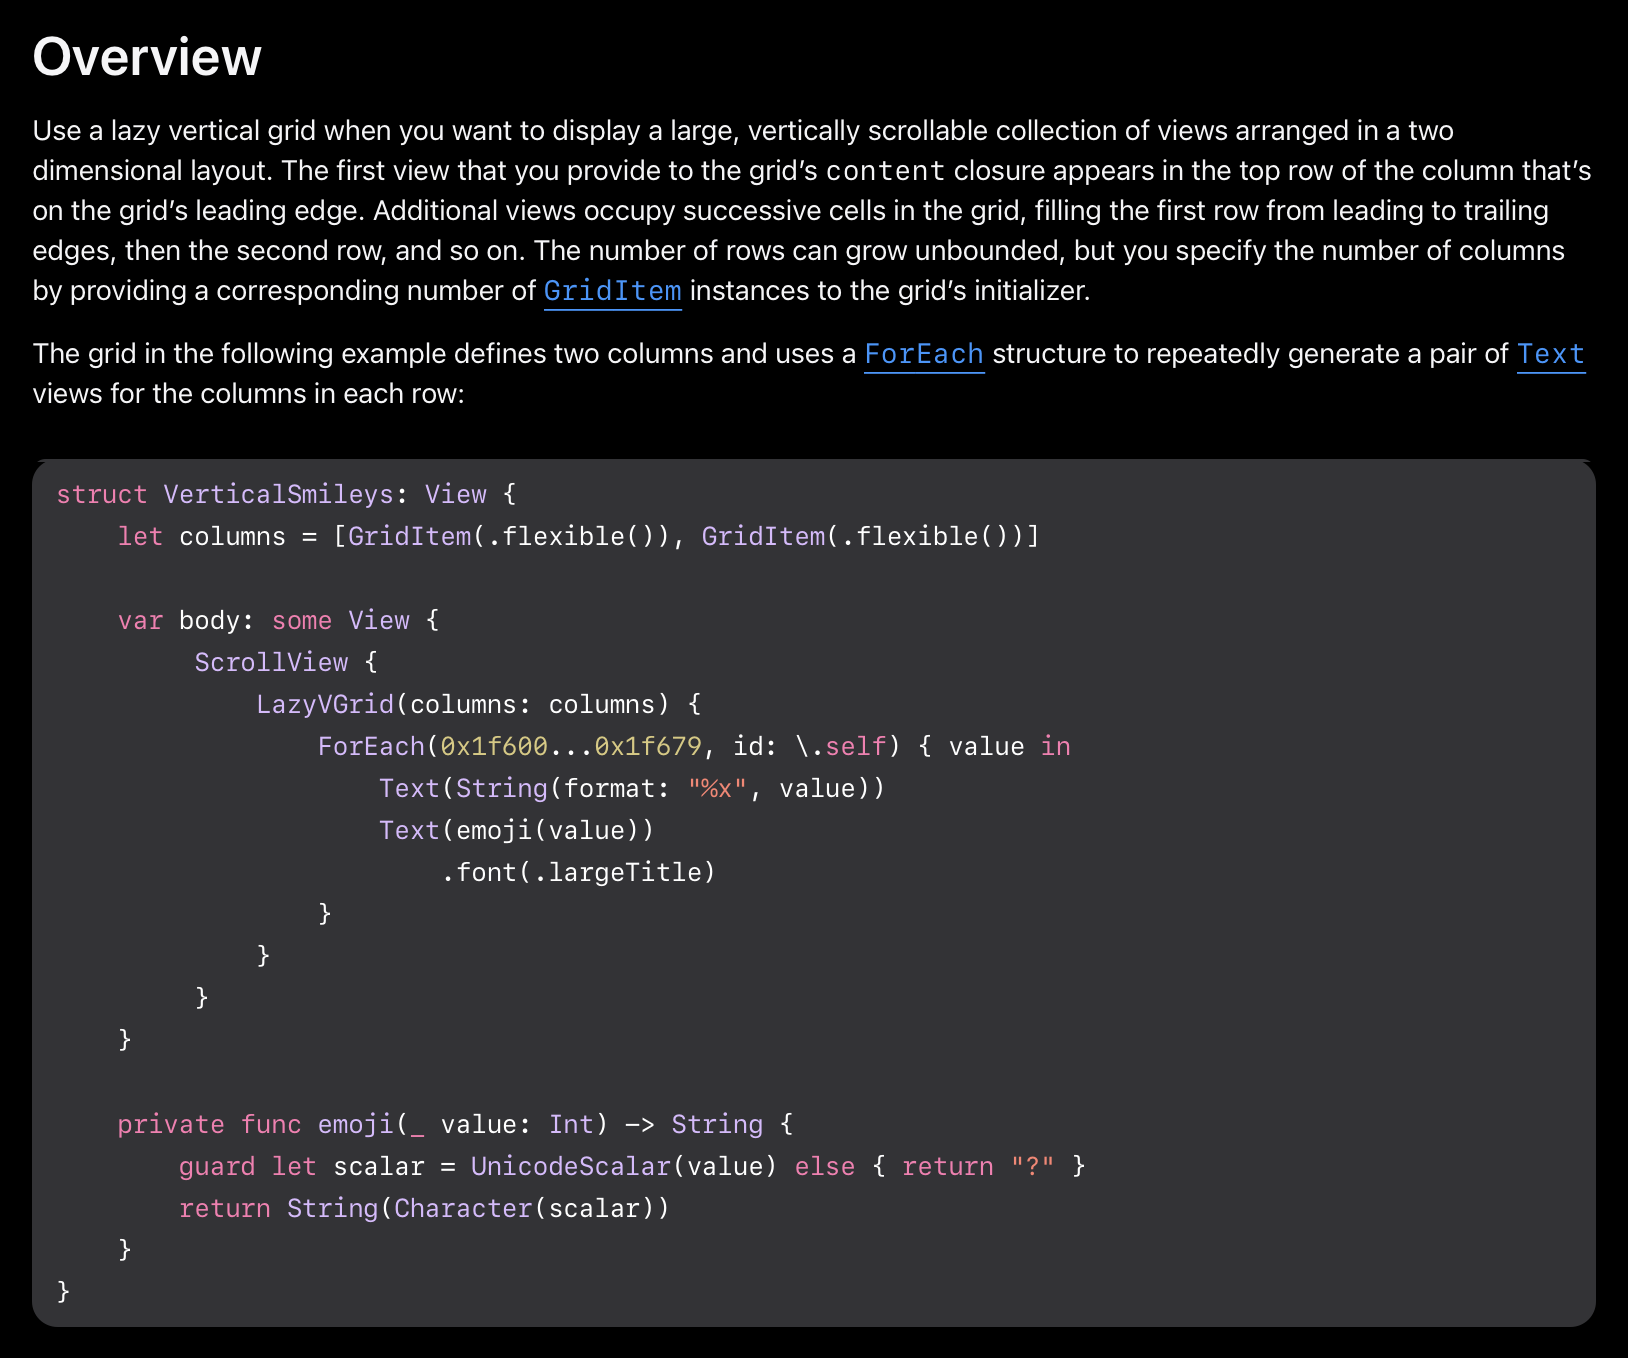Click 'Text(String(format: "%x", value))' line

[632, 788]
